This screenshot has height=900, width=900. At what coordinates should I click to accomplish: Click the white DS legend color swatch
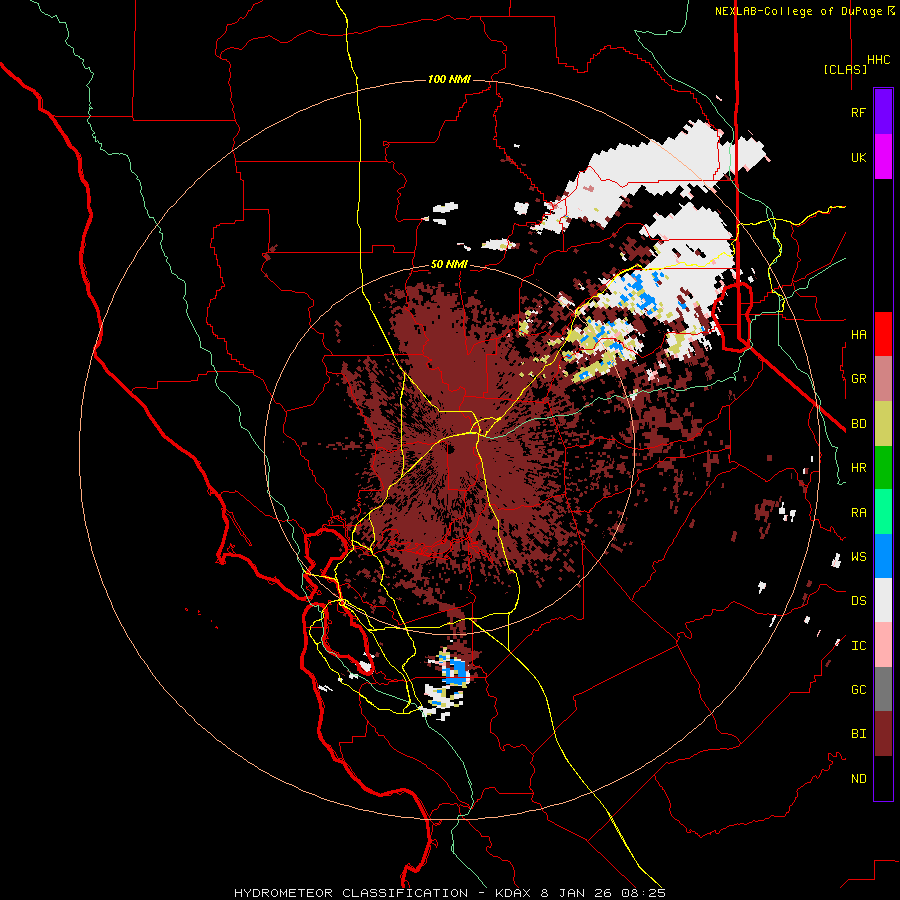[883, 600]
